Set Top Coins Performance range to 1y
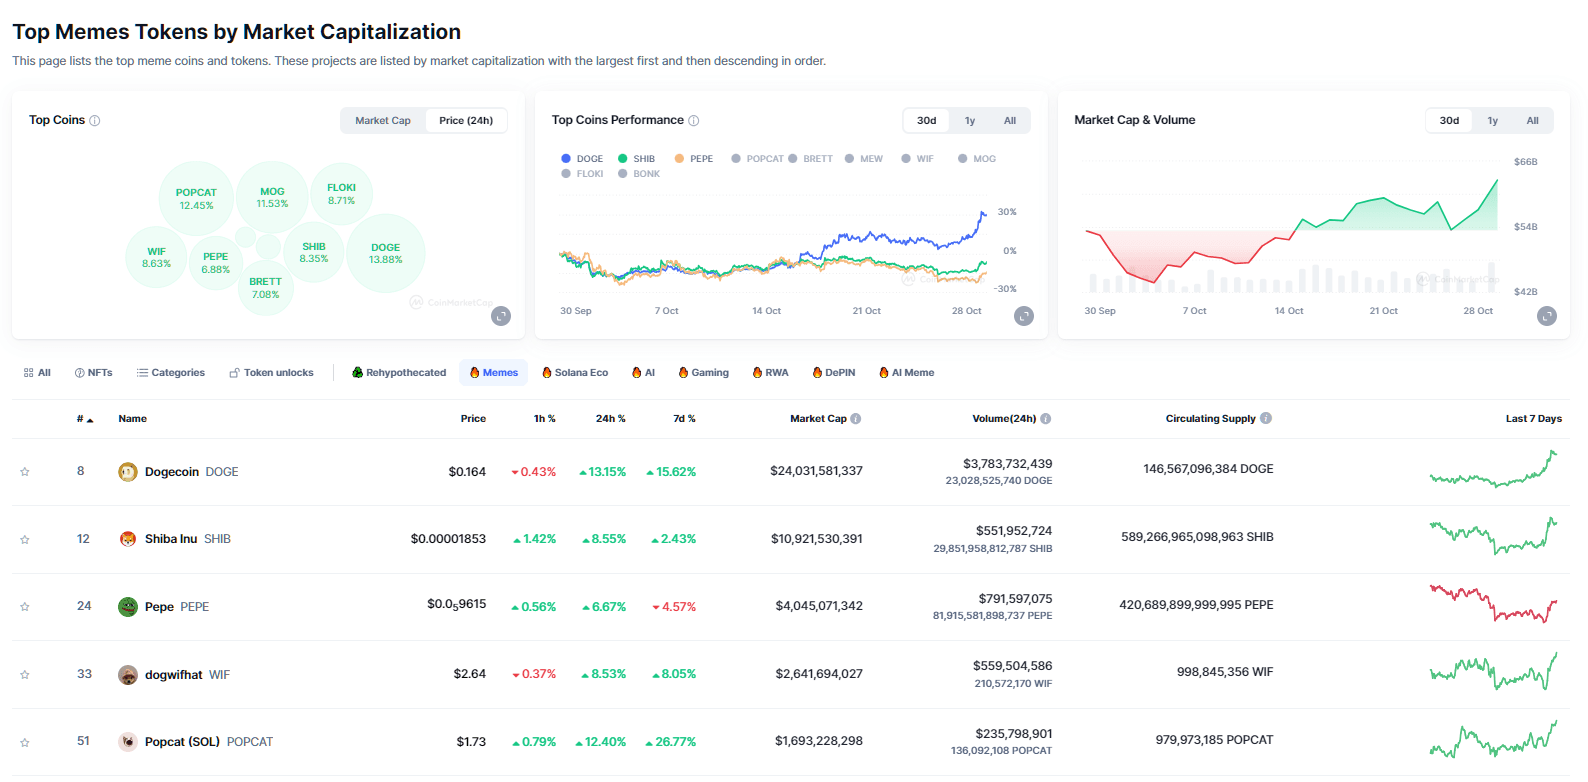Screen dimensions: 1588x782 (970, 121)
